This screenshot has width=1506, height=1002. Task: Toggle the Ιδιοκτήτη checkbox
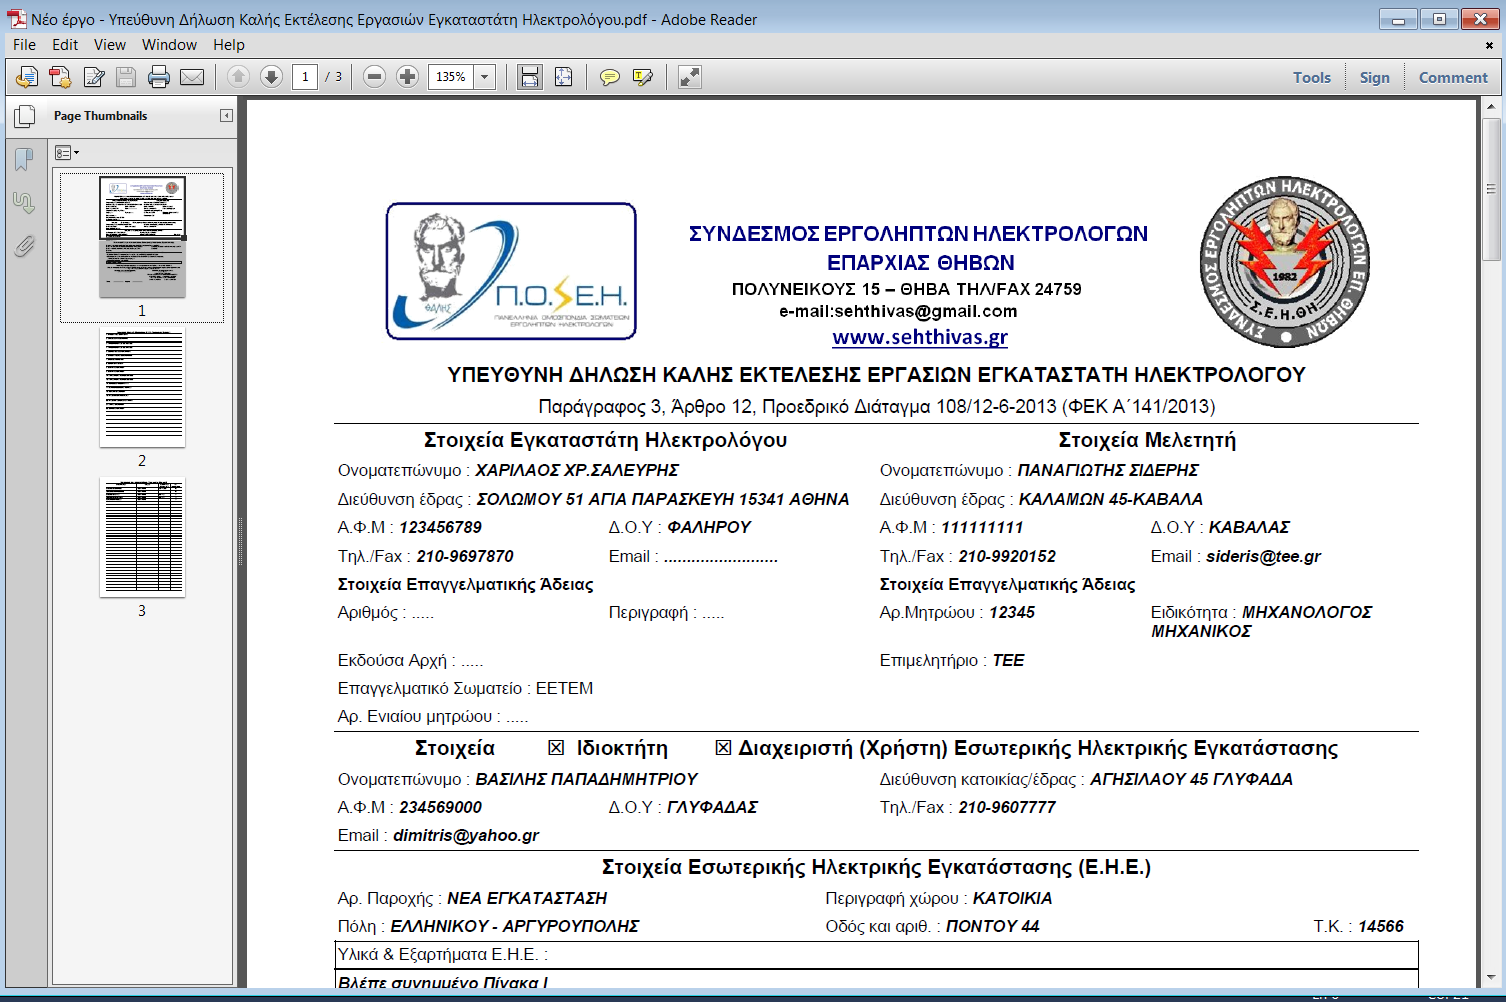tap(556, 748)
